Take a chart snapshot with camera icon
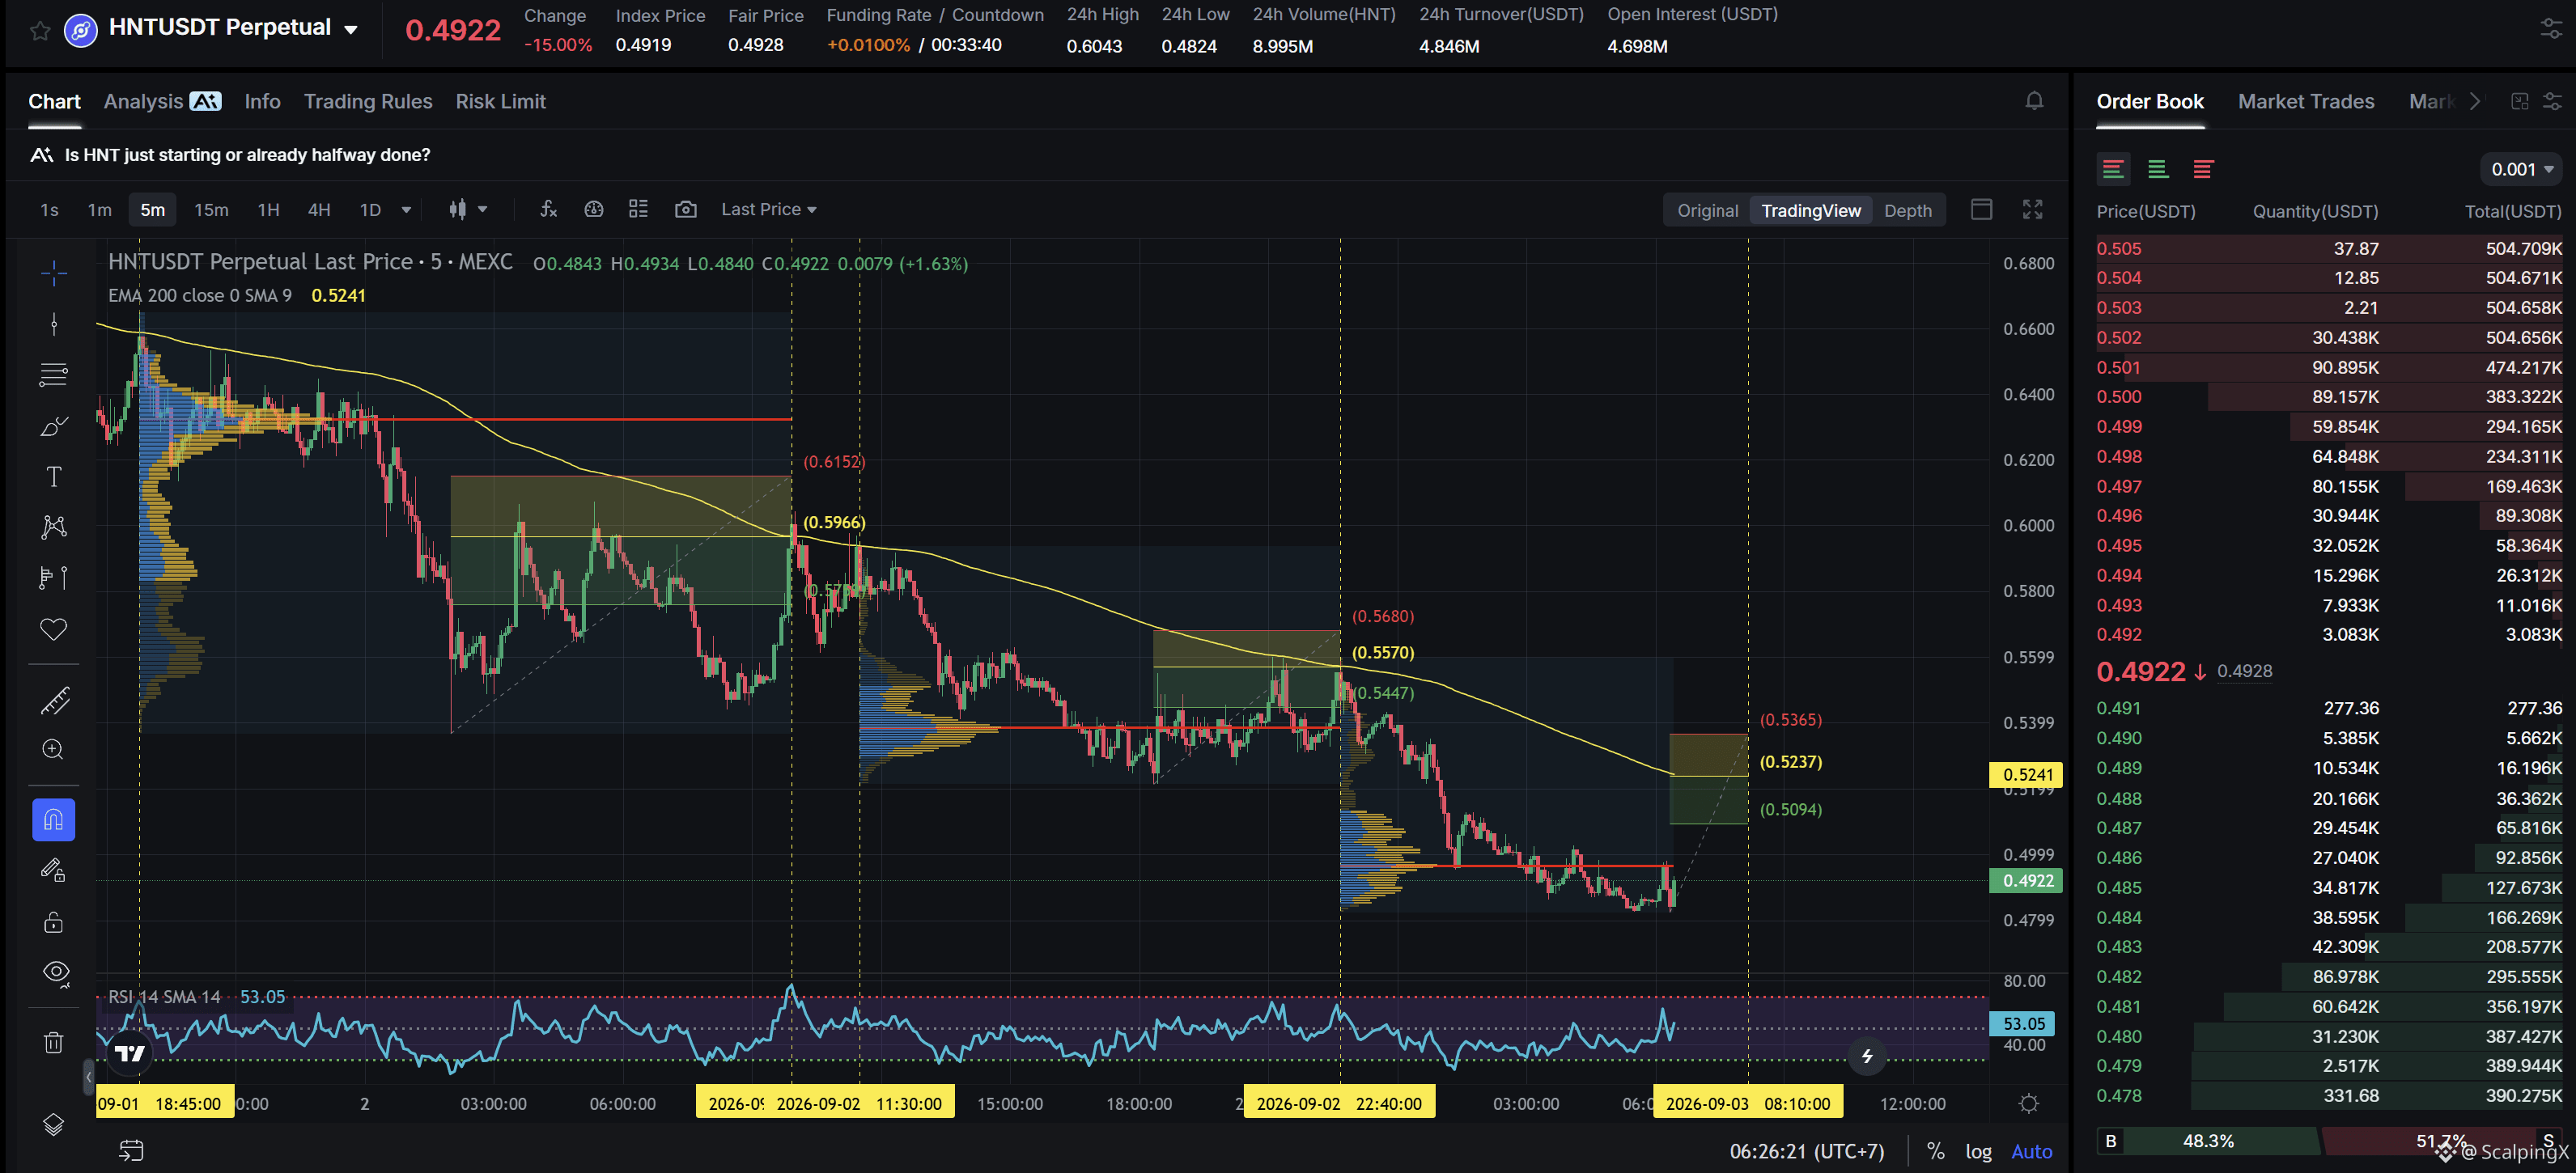2576x1173 pixels. pos(686,209)
